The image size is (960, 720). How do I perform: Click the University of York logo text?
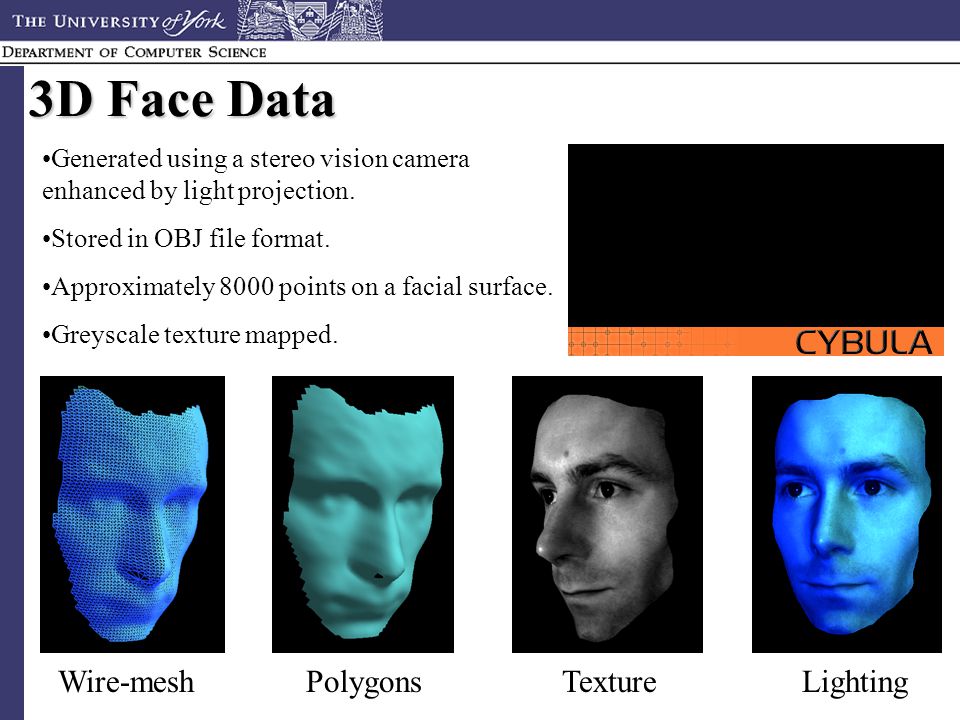coord(119,21)
